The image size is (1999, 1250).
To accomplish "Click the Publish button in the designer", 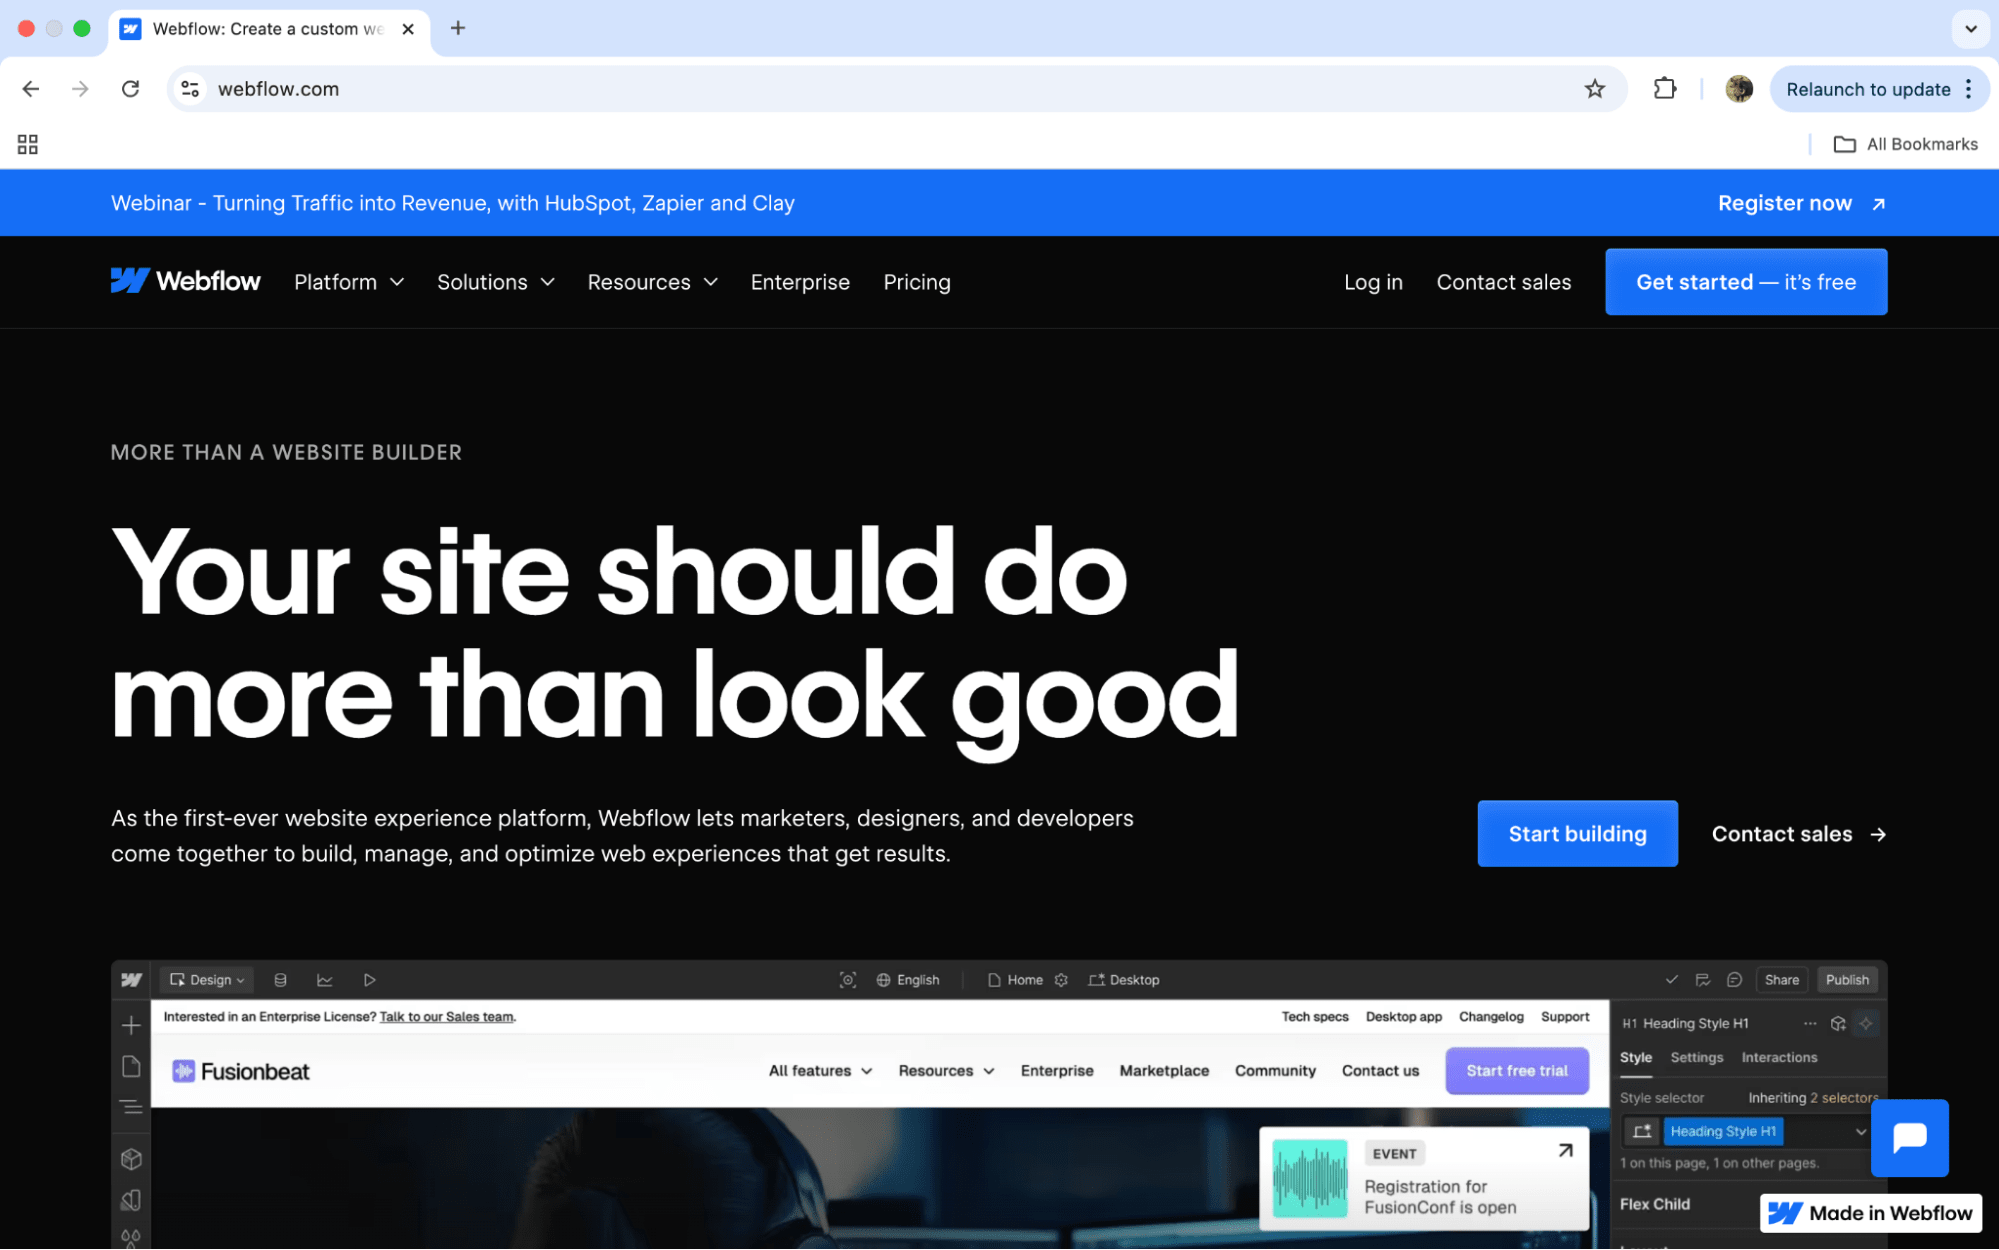I will pyautogui.click(x=1847, y=980).
